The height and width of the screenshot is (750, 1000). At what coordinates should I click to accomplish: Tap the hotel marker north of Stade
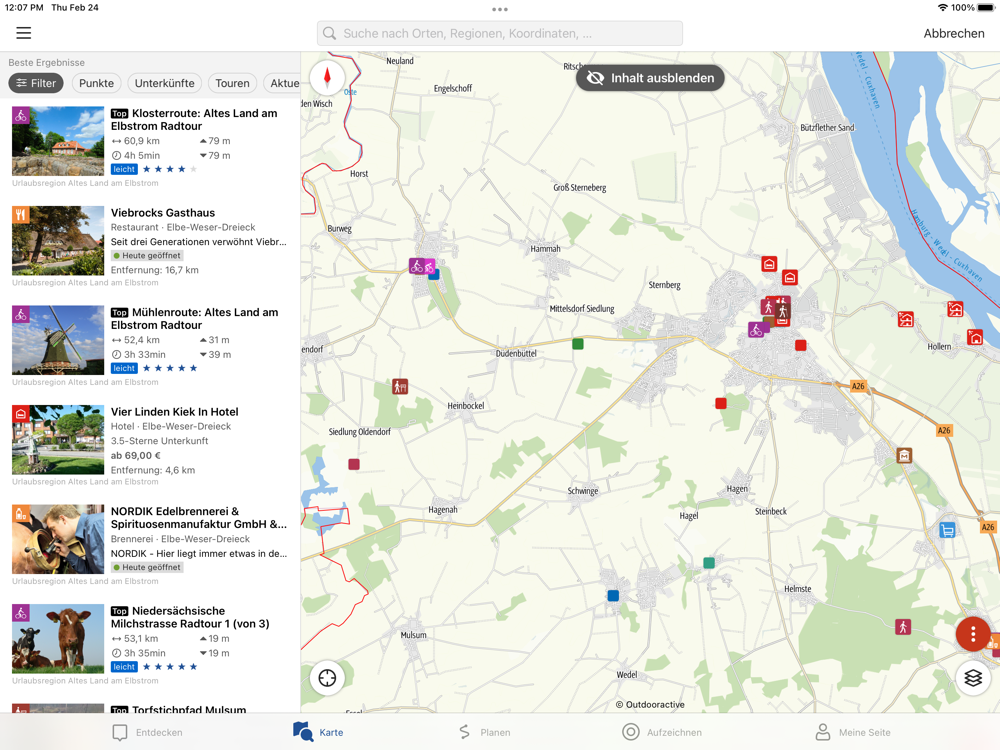[769, 263]
